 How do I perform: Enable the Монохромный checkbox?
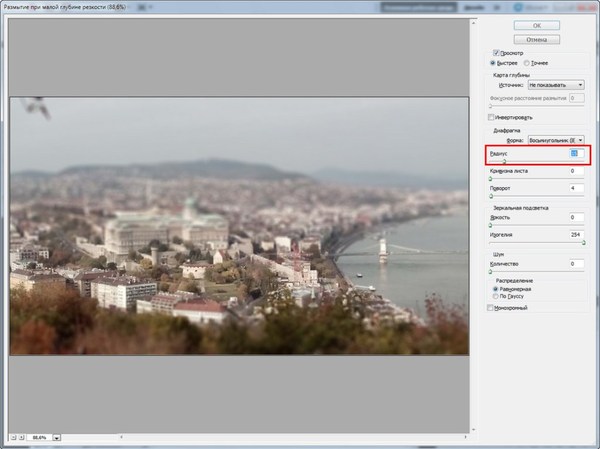pyautogui.click(x=490, y=308)
